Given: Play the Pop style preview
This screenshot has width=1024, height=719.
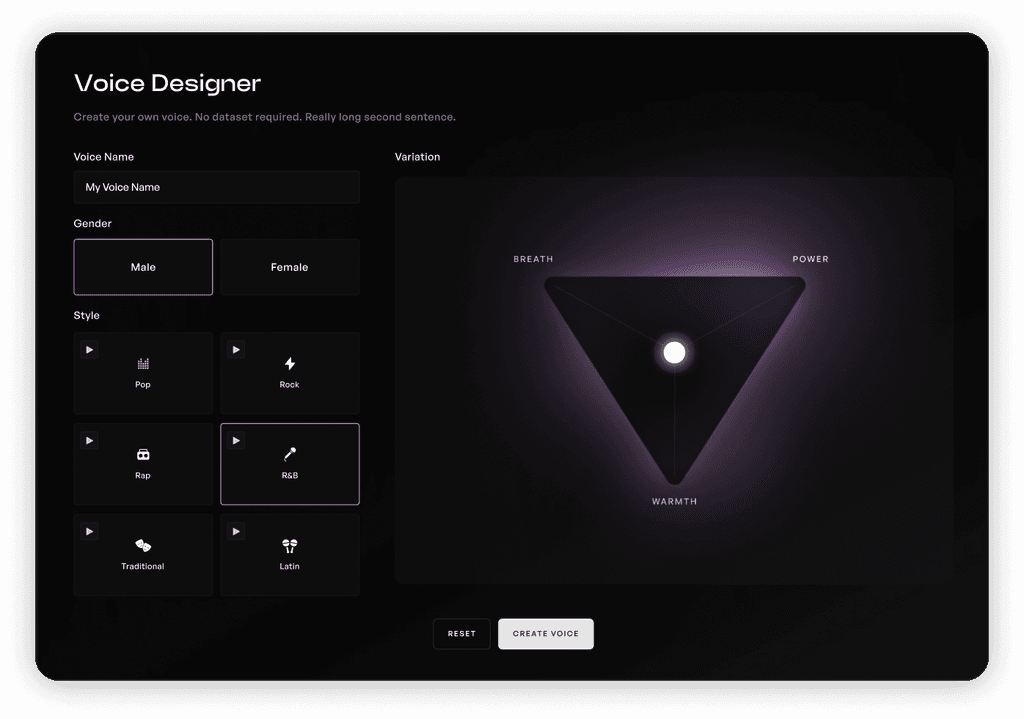Looking at the screenshot, I should (x=89, y=349).
